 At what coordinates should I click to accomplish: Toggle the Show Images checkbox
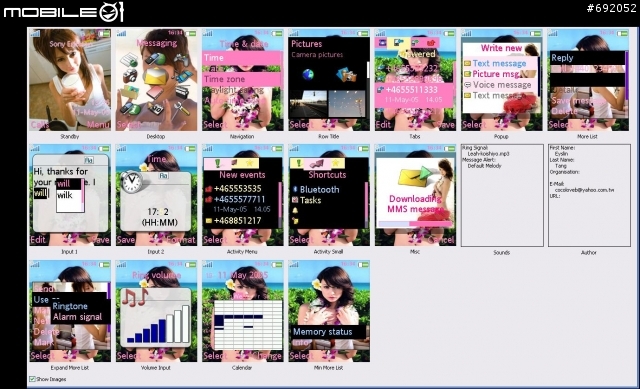tap(32, 379)
